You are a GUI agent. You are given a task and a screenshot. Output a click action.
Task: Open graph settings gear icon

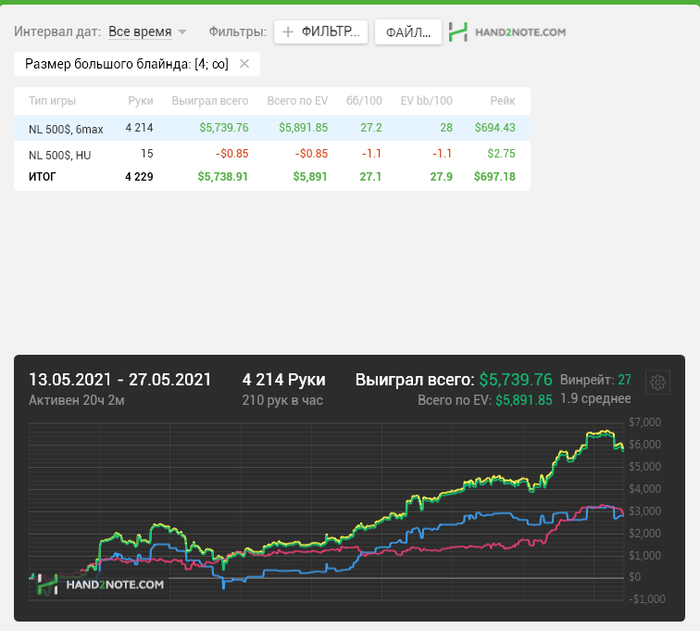[x=658, y=382]
